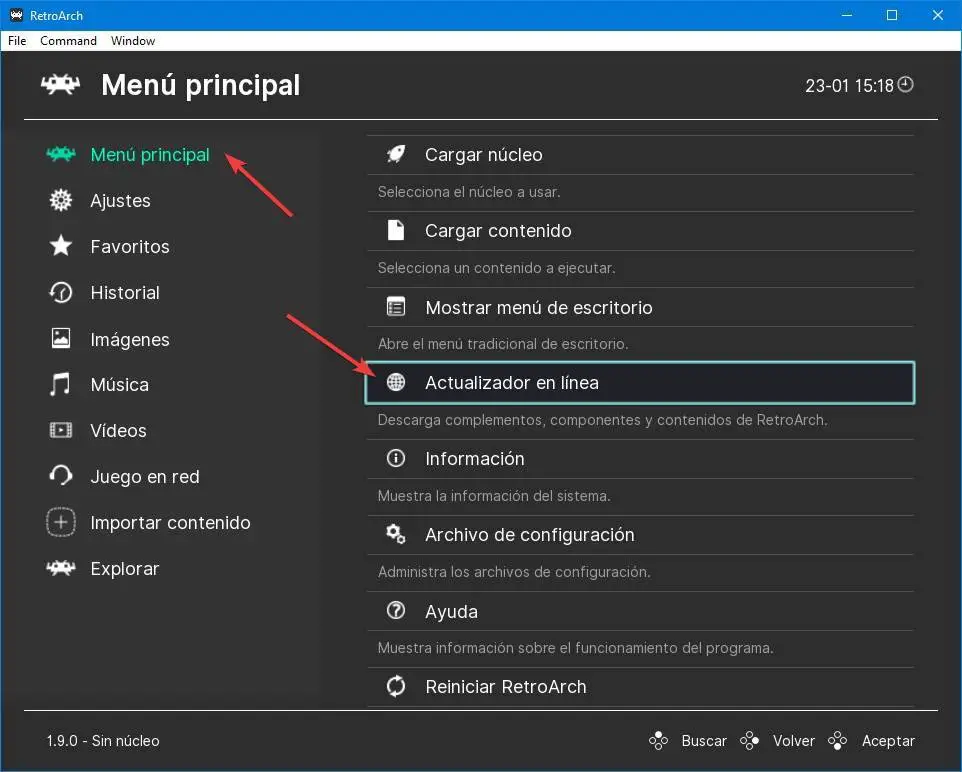
Task: Click the gamepad icon beside Volver
Action: 749,741
